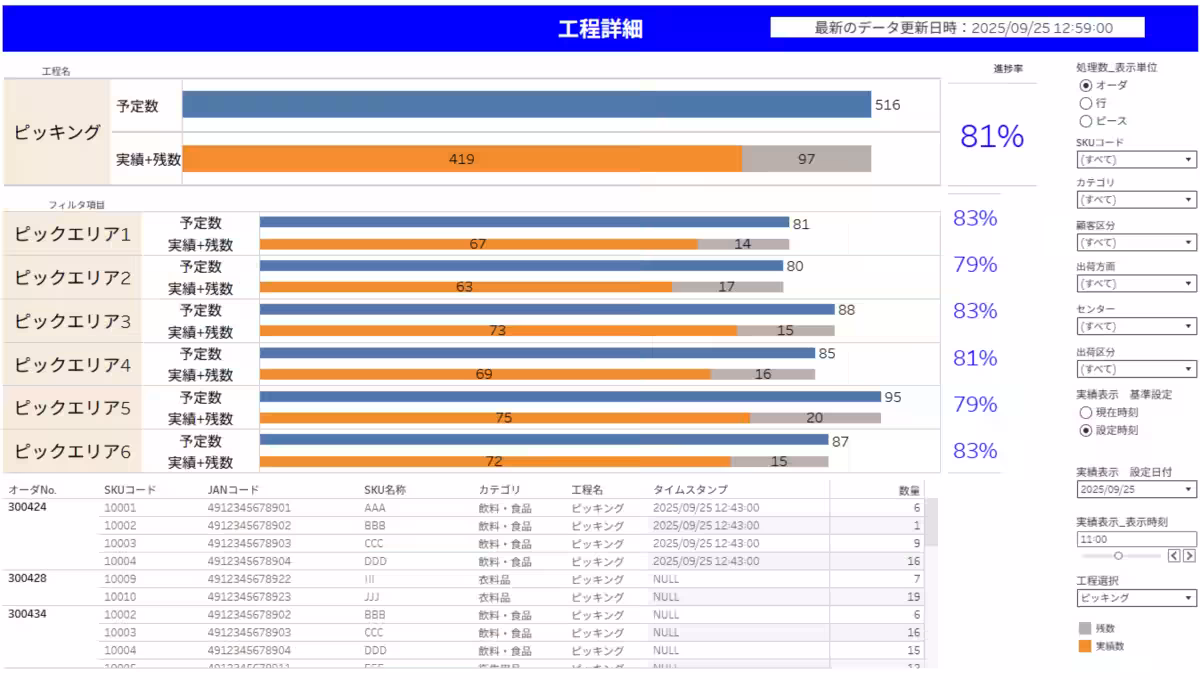1200x680 pixels.
Task: Click the previous time step arrow button
Action: [1175, 556]
